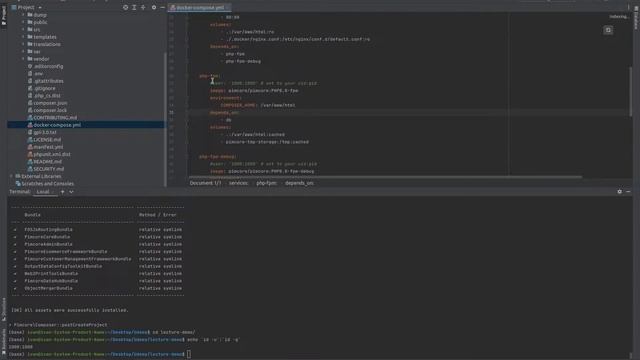
Task: Open the Bookmarks tool window stripe
Action: tap(4, 342)
